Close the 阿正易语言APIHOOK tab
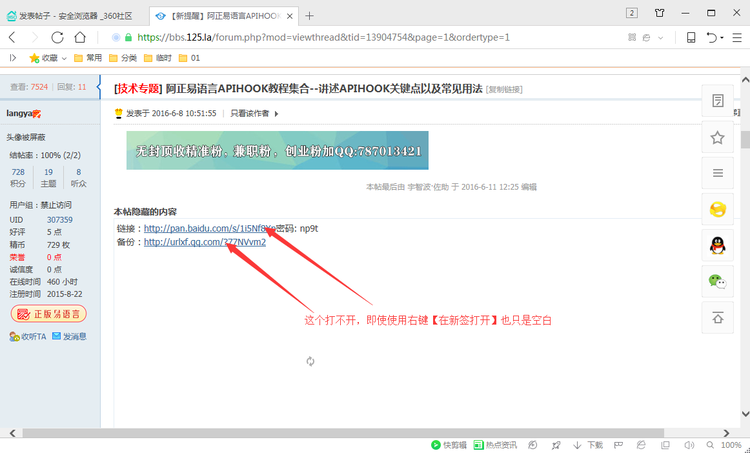The height and width of the screenshot is (453, 750). point(289,16)
